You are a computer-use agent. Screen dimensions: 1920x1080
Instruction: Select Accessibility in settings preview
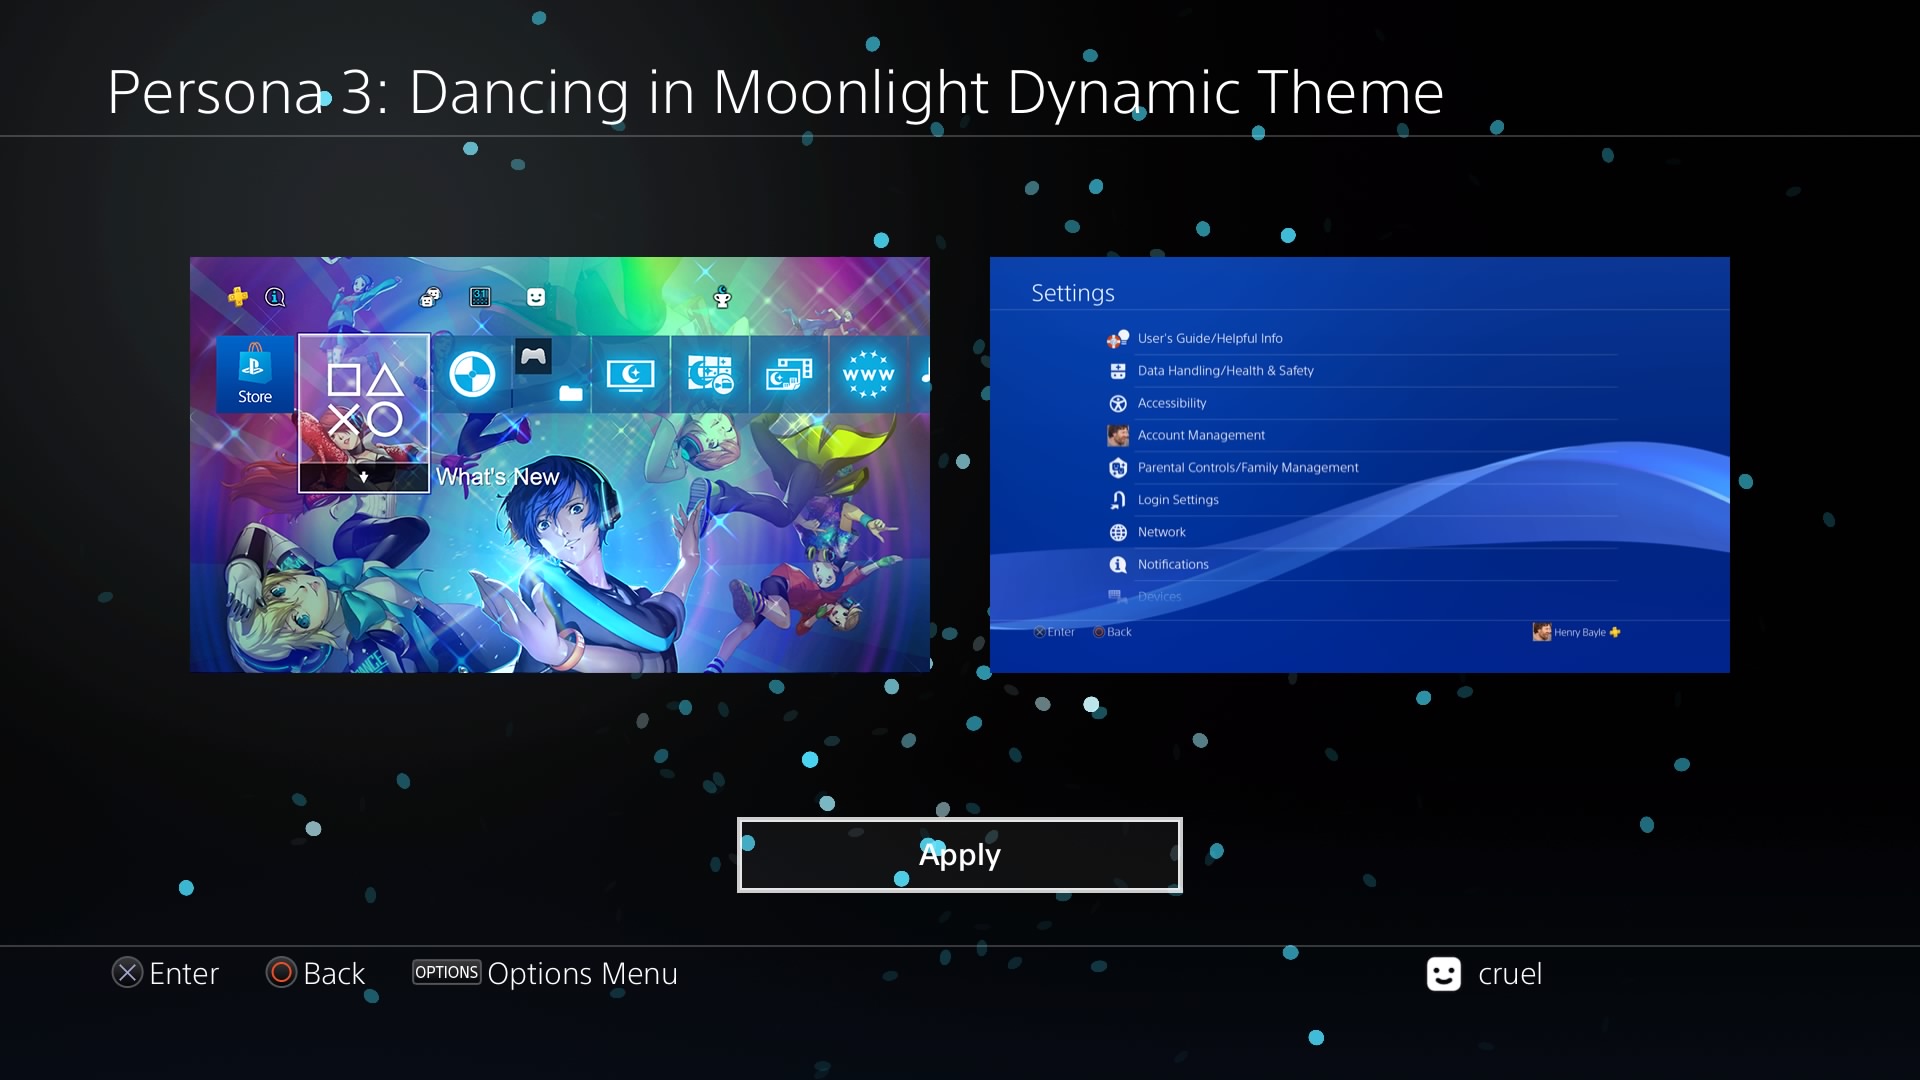tap(1172, 403)
